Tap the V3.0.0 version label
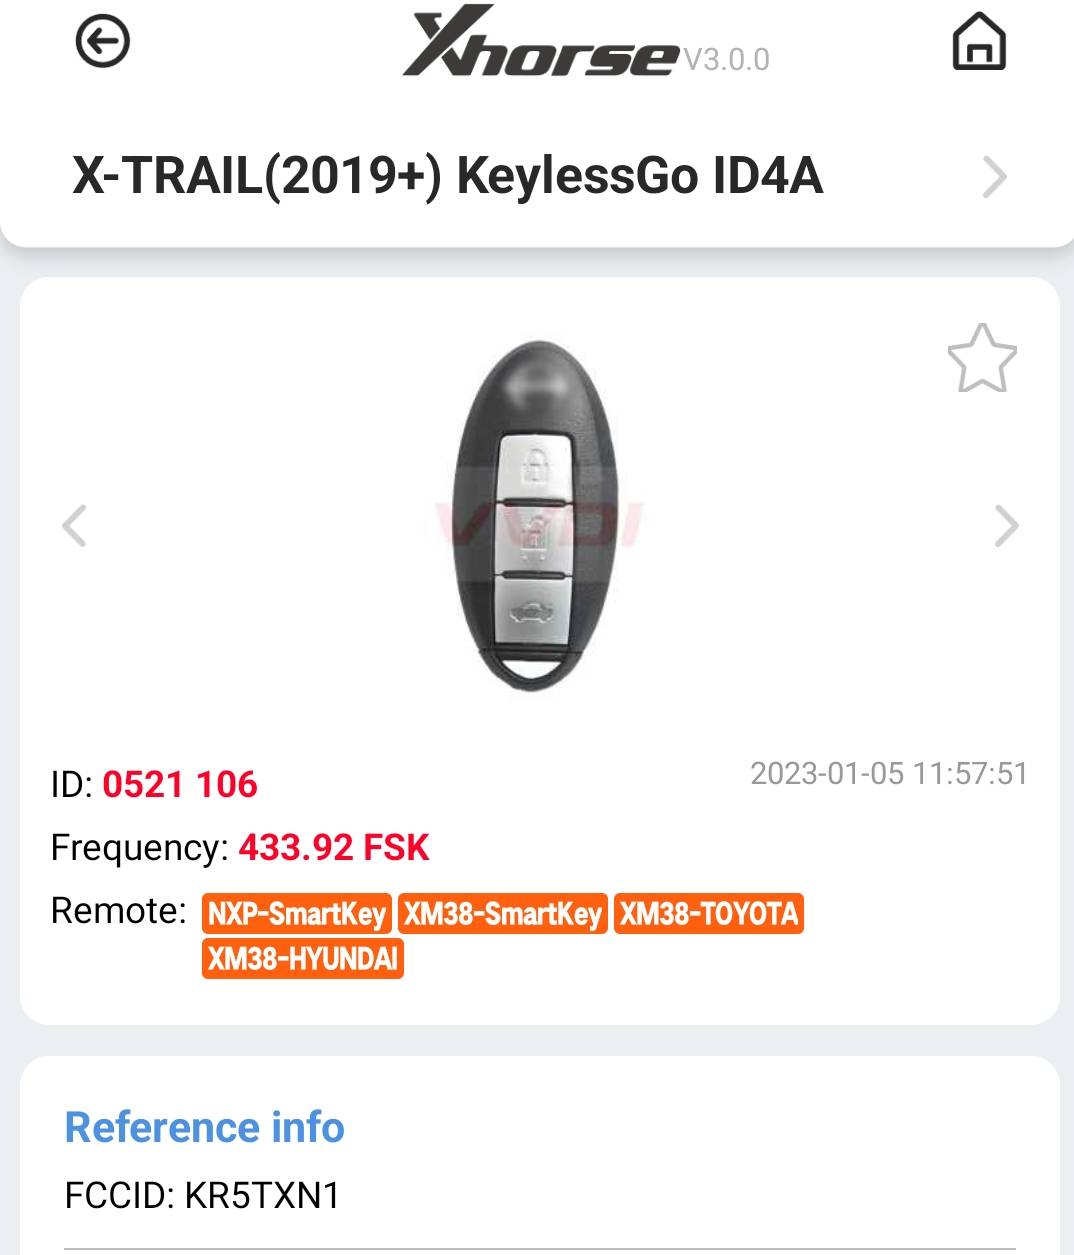 click(x=727, y=60)
